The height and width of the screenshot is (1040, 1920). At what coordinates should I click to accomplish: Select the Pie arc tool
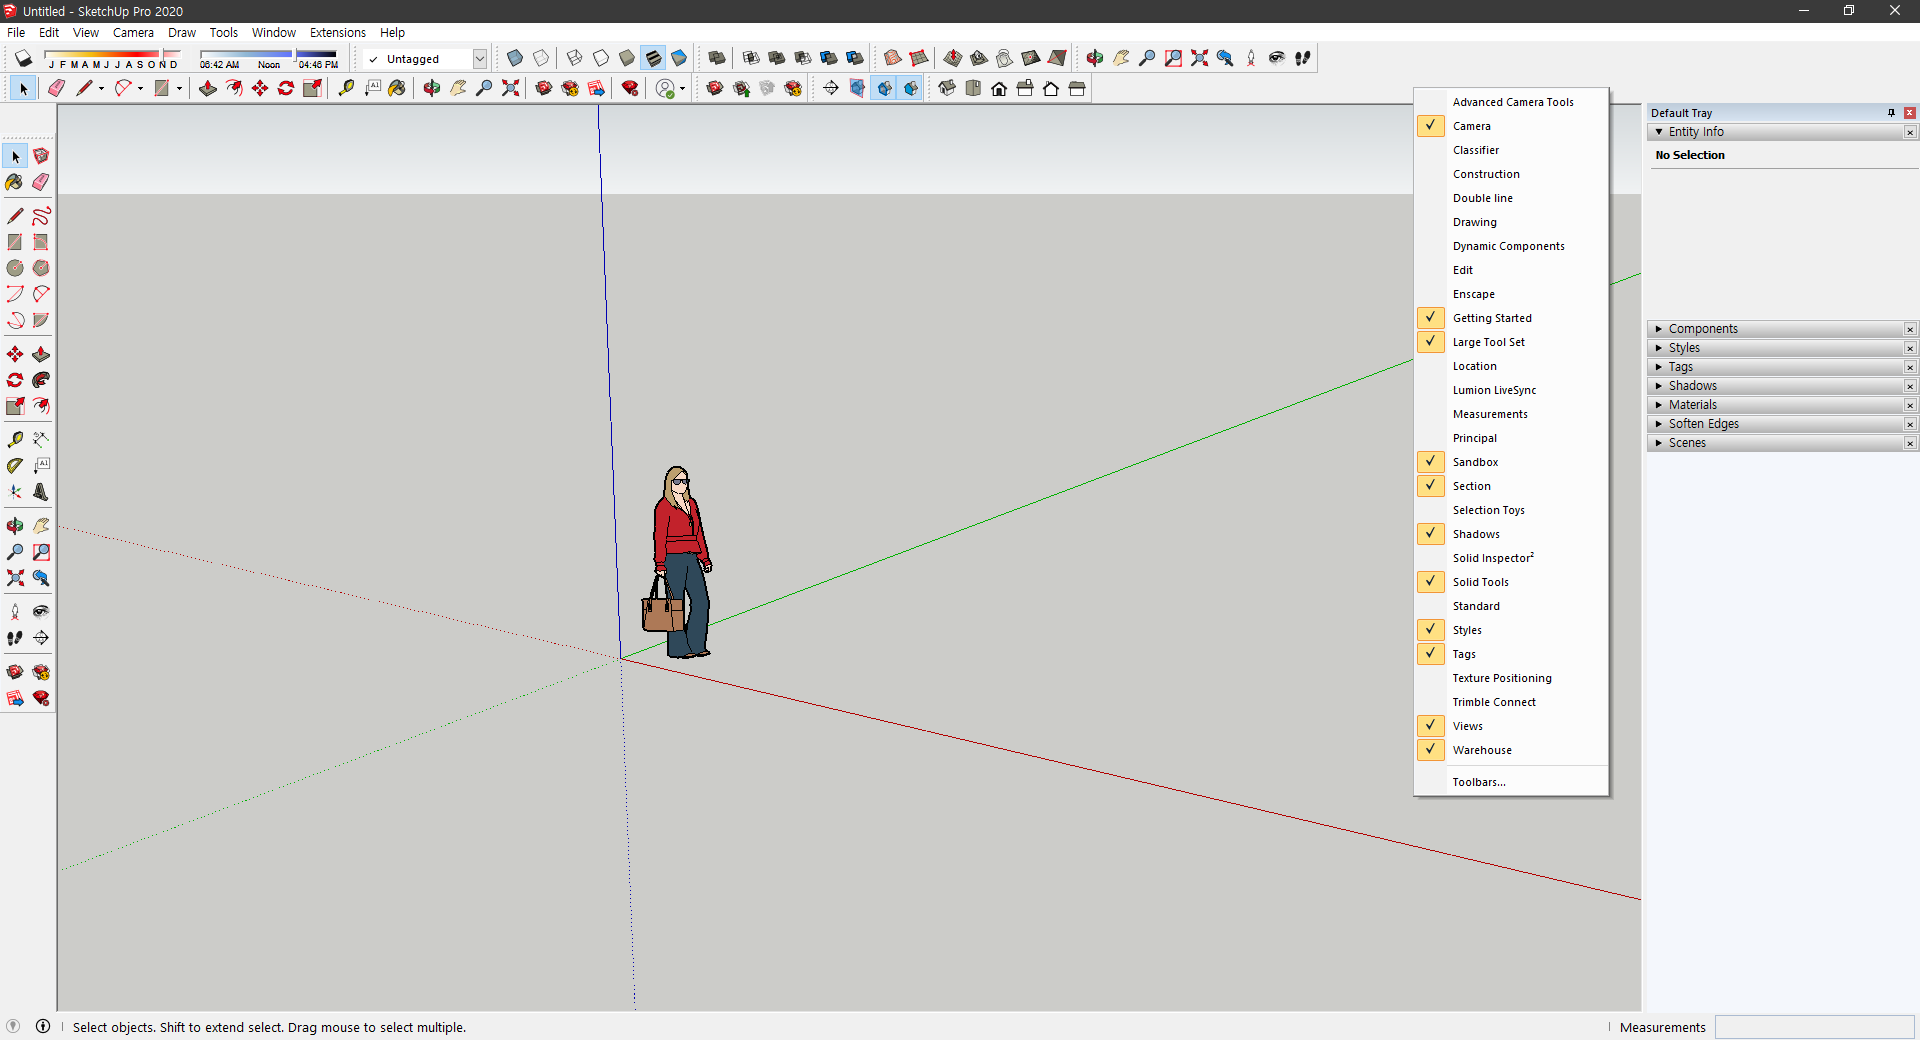click(41, 320)
